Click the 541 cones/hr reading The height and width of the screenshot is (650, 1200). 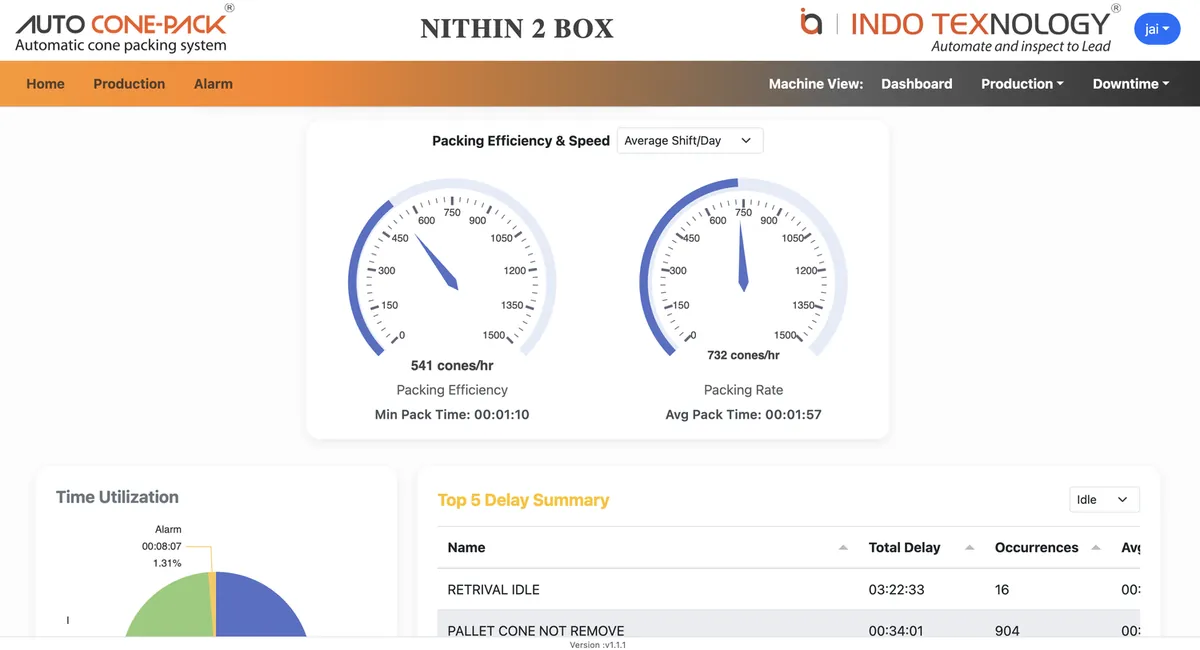coord(452,366)
